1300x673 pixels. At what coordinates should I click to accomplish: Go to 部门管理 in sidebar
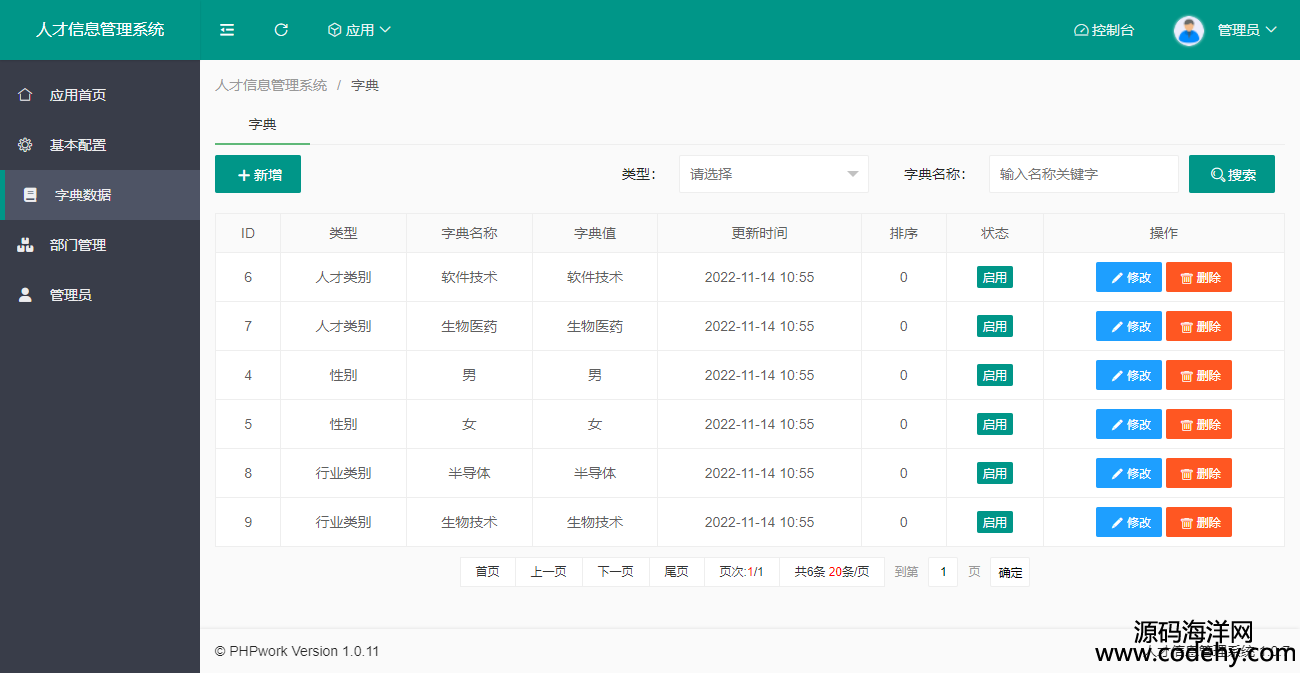(78, 245)
